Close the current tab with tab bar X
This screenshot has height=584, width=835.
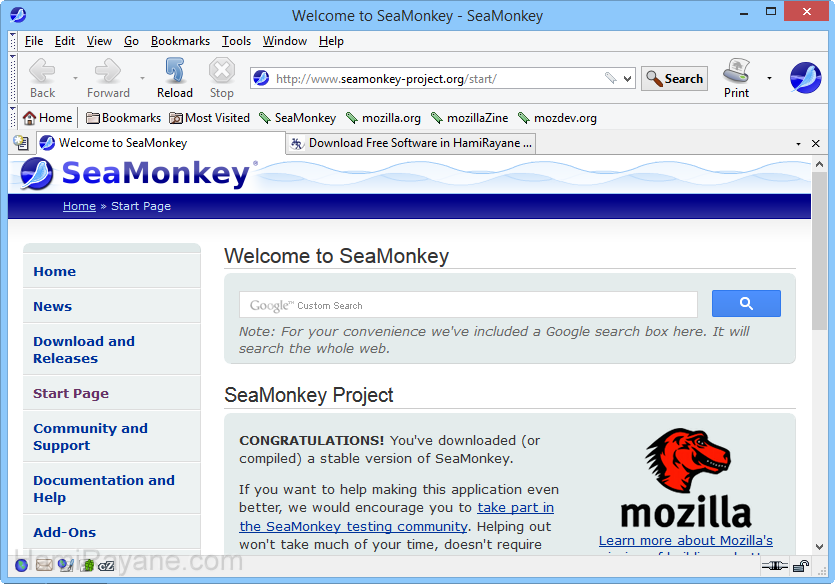(x=815, y=143)
